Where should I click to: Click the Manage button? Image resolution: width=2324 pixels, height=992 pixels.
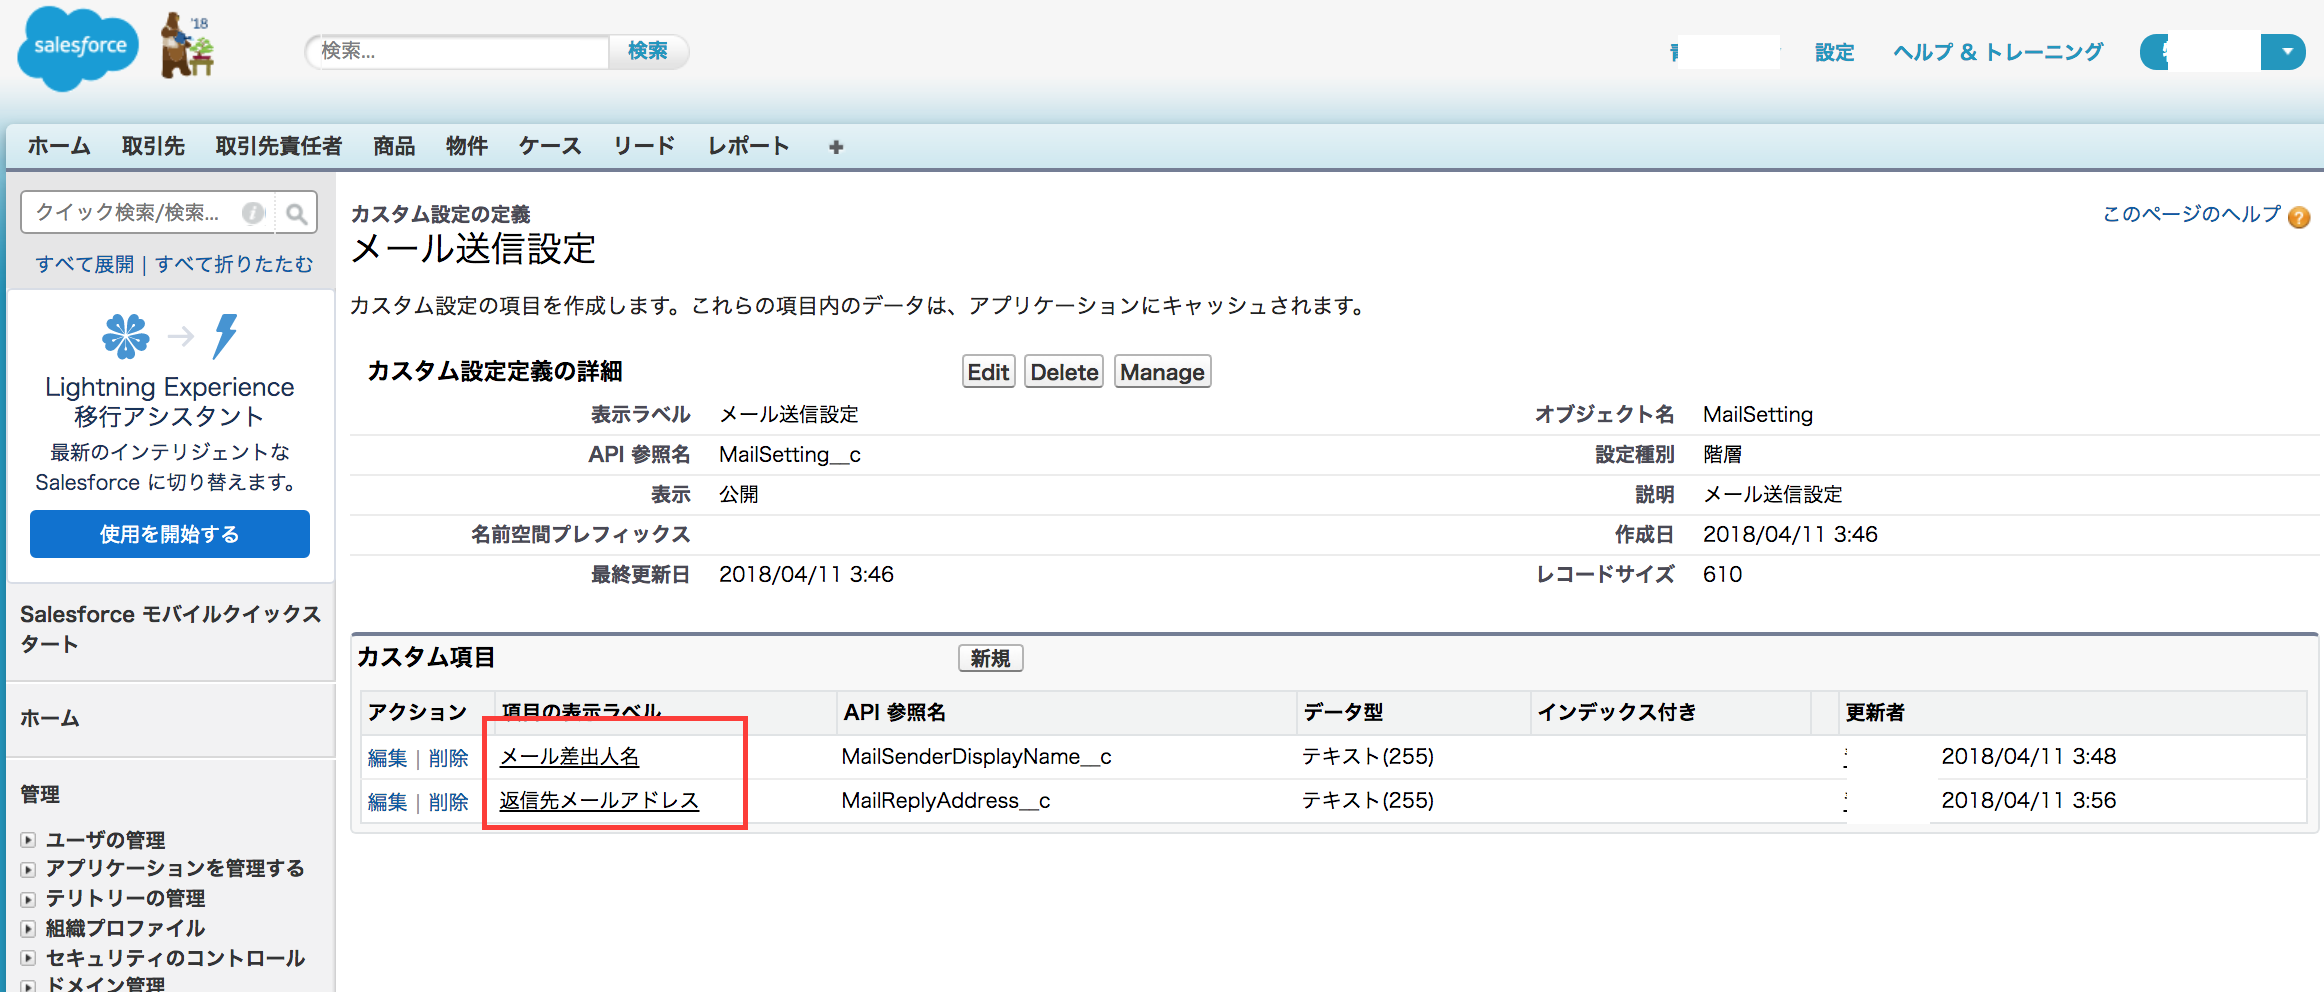pos(1162,371)
